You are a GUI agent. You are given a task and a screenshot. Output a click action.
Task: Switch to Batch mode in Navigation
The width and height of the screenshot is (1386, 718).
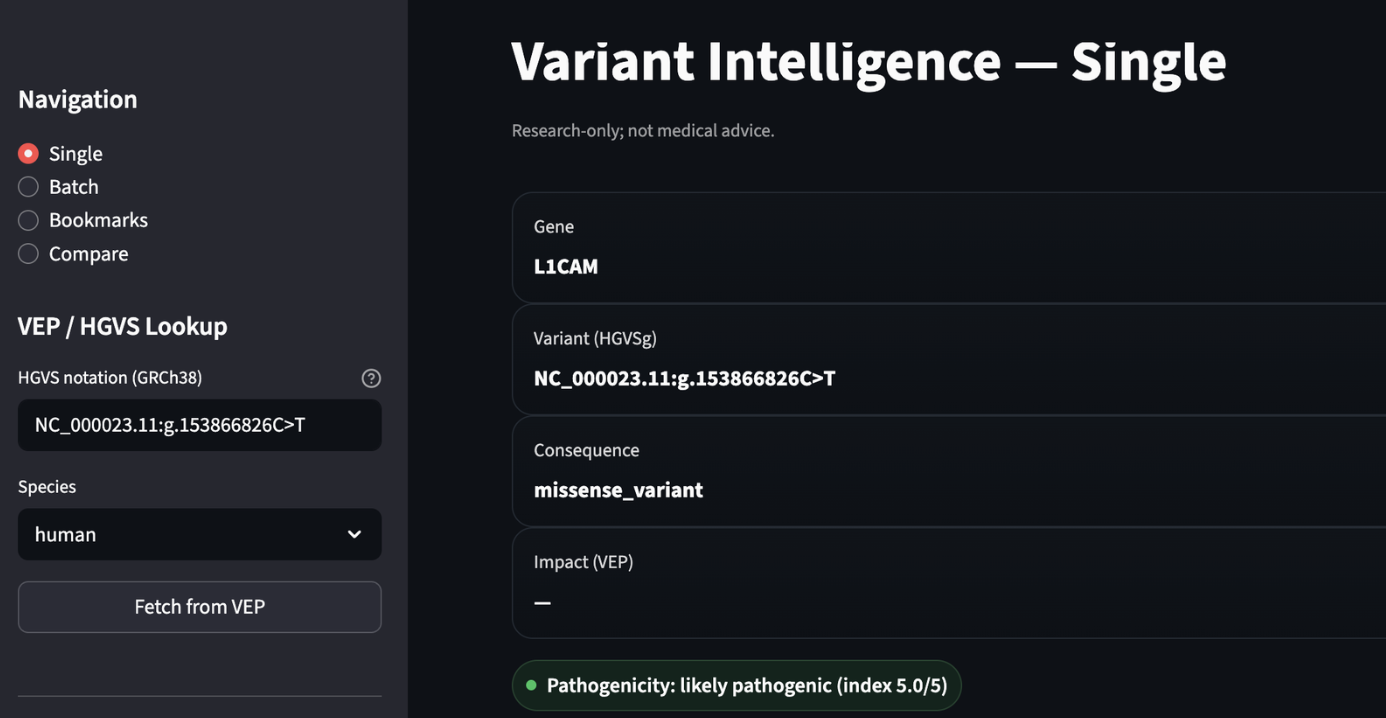click(x=28, y=187)
